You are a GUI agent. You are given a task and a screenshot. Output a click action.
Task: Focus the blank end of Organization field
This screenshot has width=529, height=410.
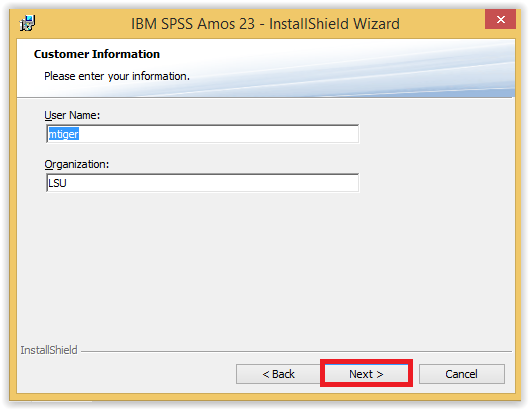click(213, 183)
